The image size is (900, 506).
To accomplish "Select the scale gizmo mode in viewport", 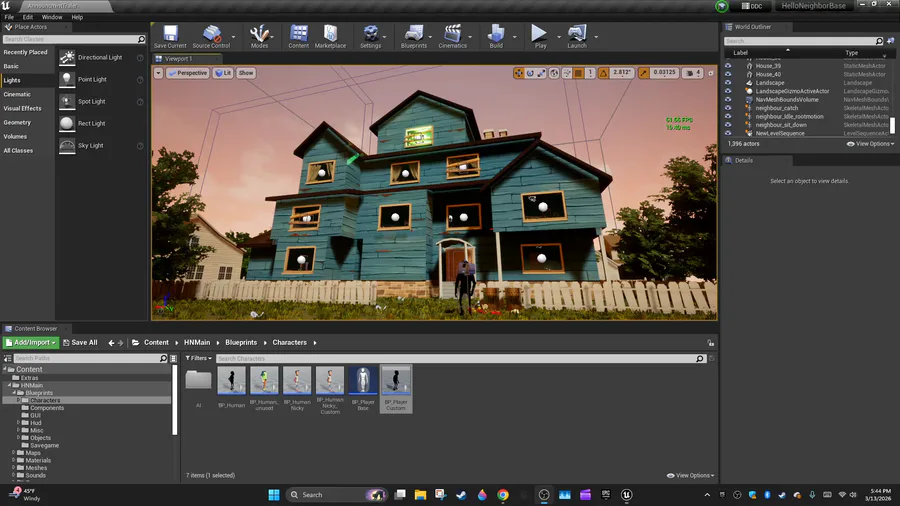I will point(541,73).
